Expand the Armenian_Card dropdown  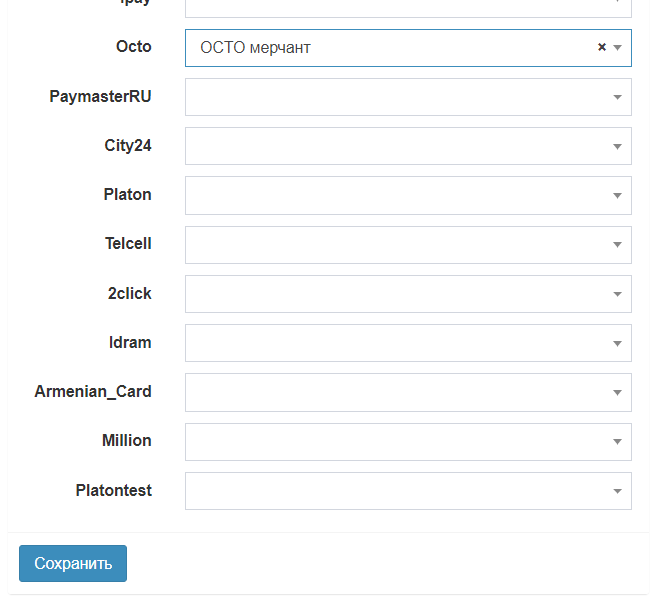pos(408,392)
